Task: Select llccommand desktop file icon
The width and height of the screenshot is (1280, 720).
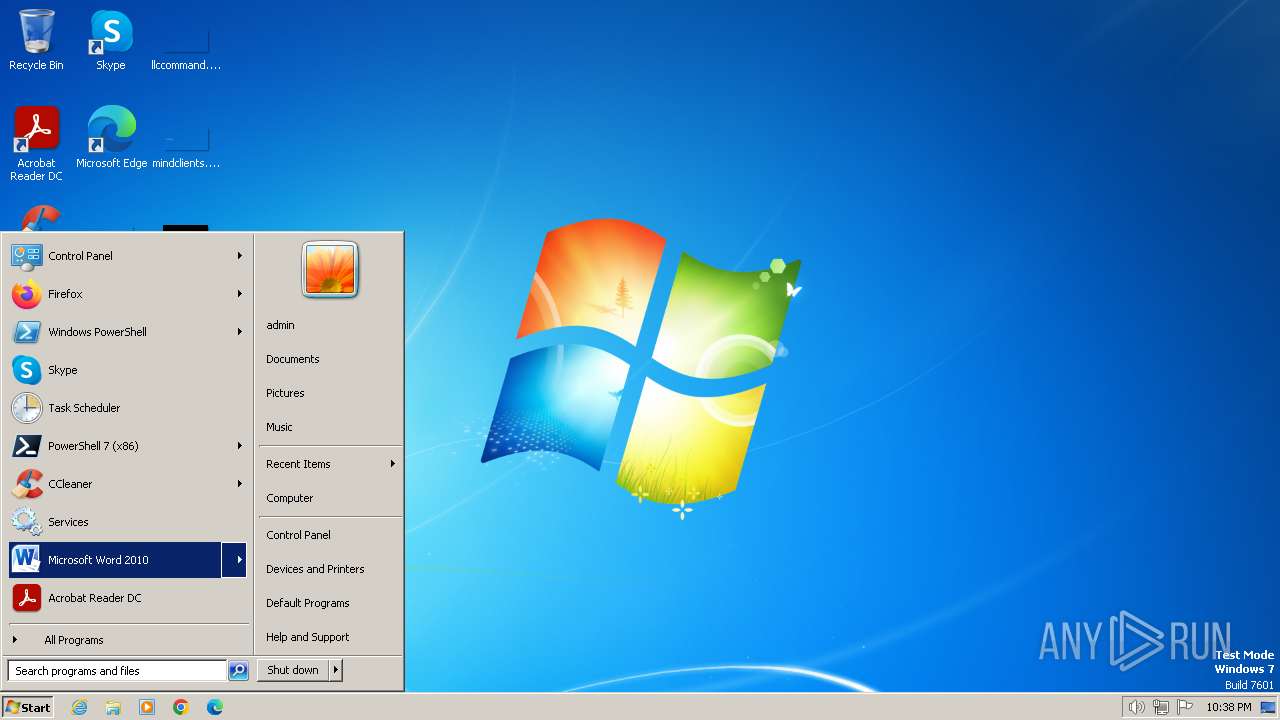Action: point(186,40)
